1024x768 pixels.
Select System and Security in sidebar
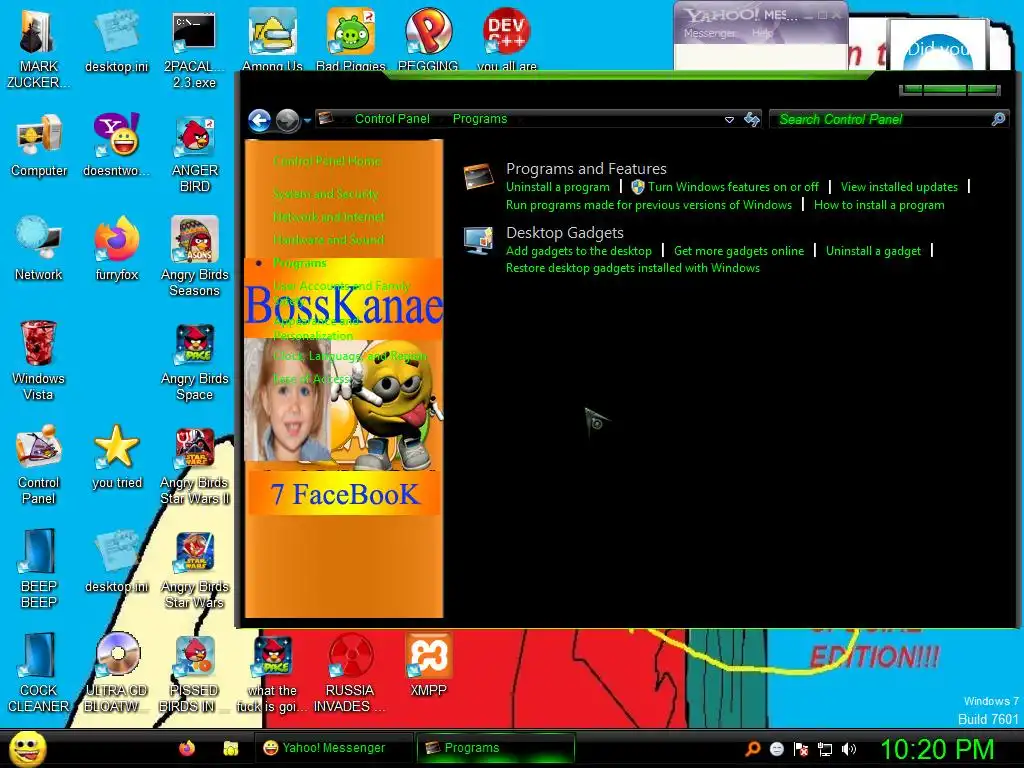[325, 193]
